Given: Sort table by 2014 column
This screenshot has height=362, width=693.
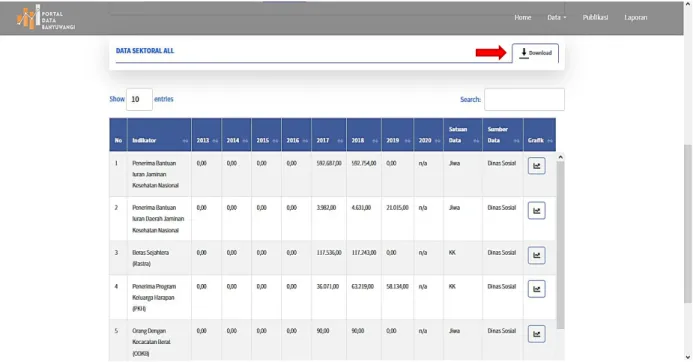Looking at the screenshot, I should 236,135.
